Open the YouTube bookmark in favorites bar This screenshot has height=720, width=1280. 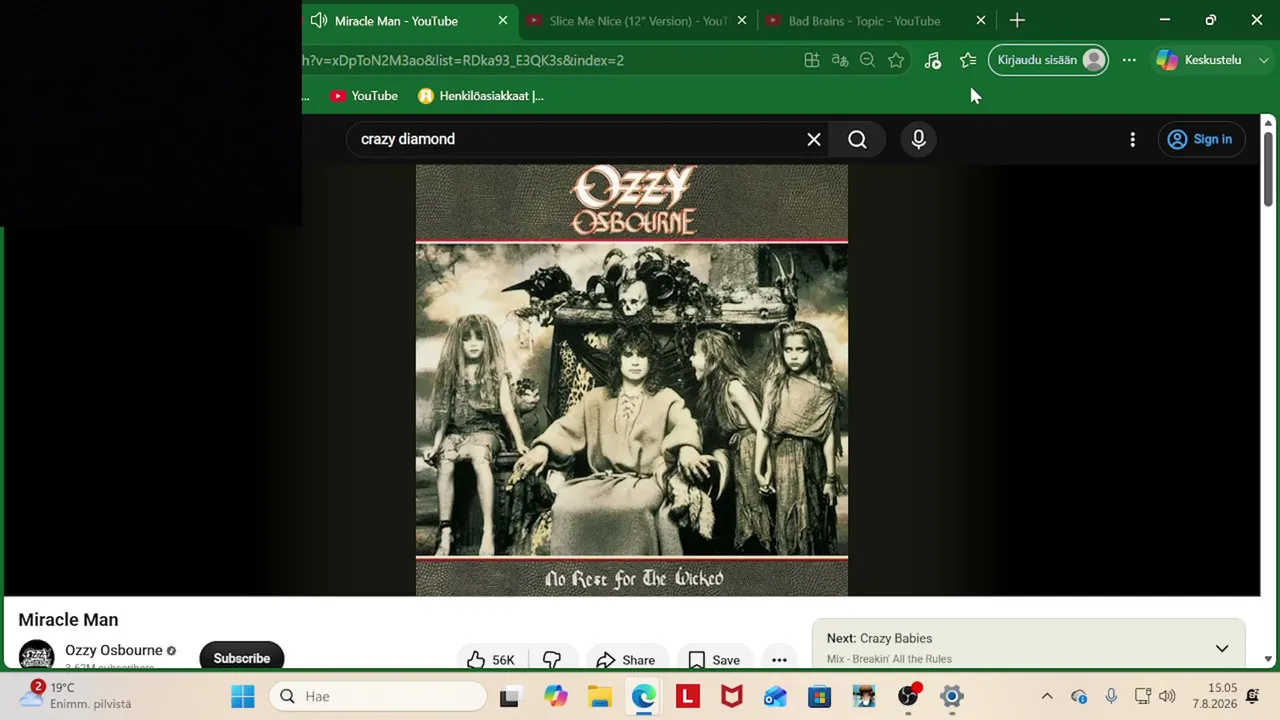[364, 96]
